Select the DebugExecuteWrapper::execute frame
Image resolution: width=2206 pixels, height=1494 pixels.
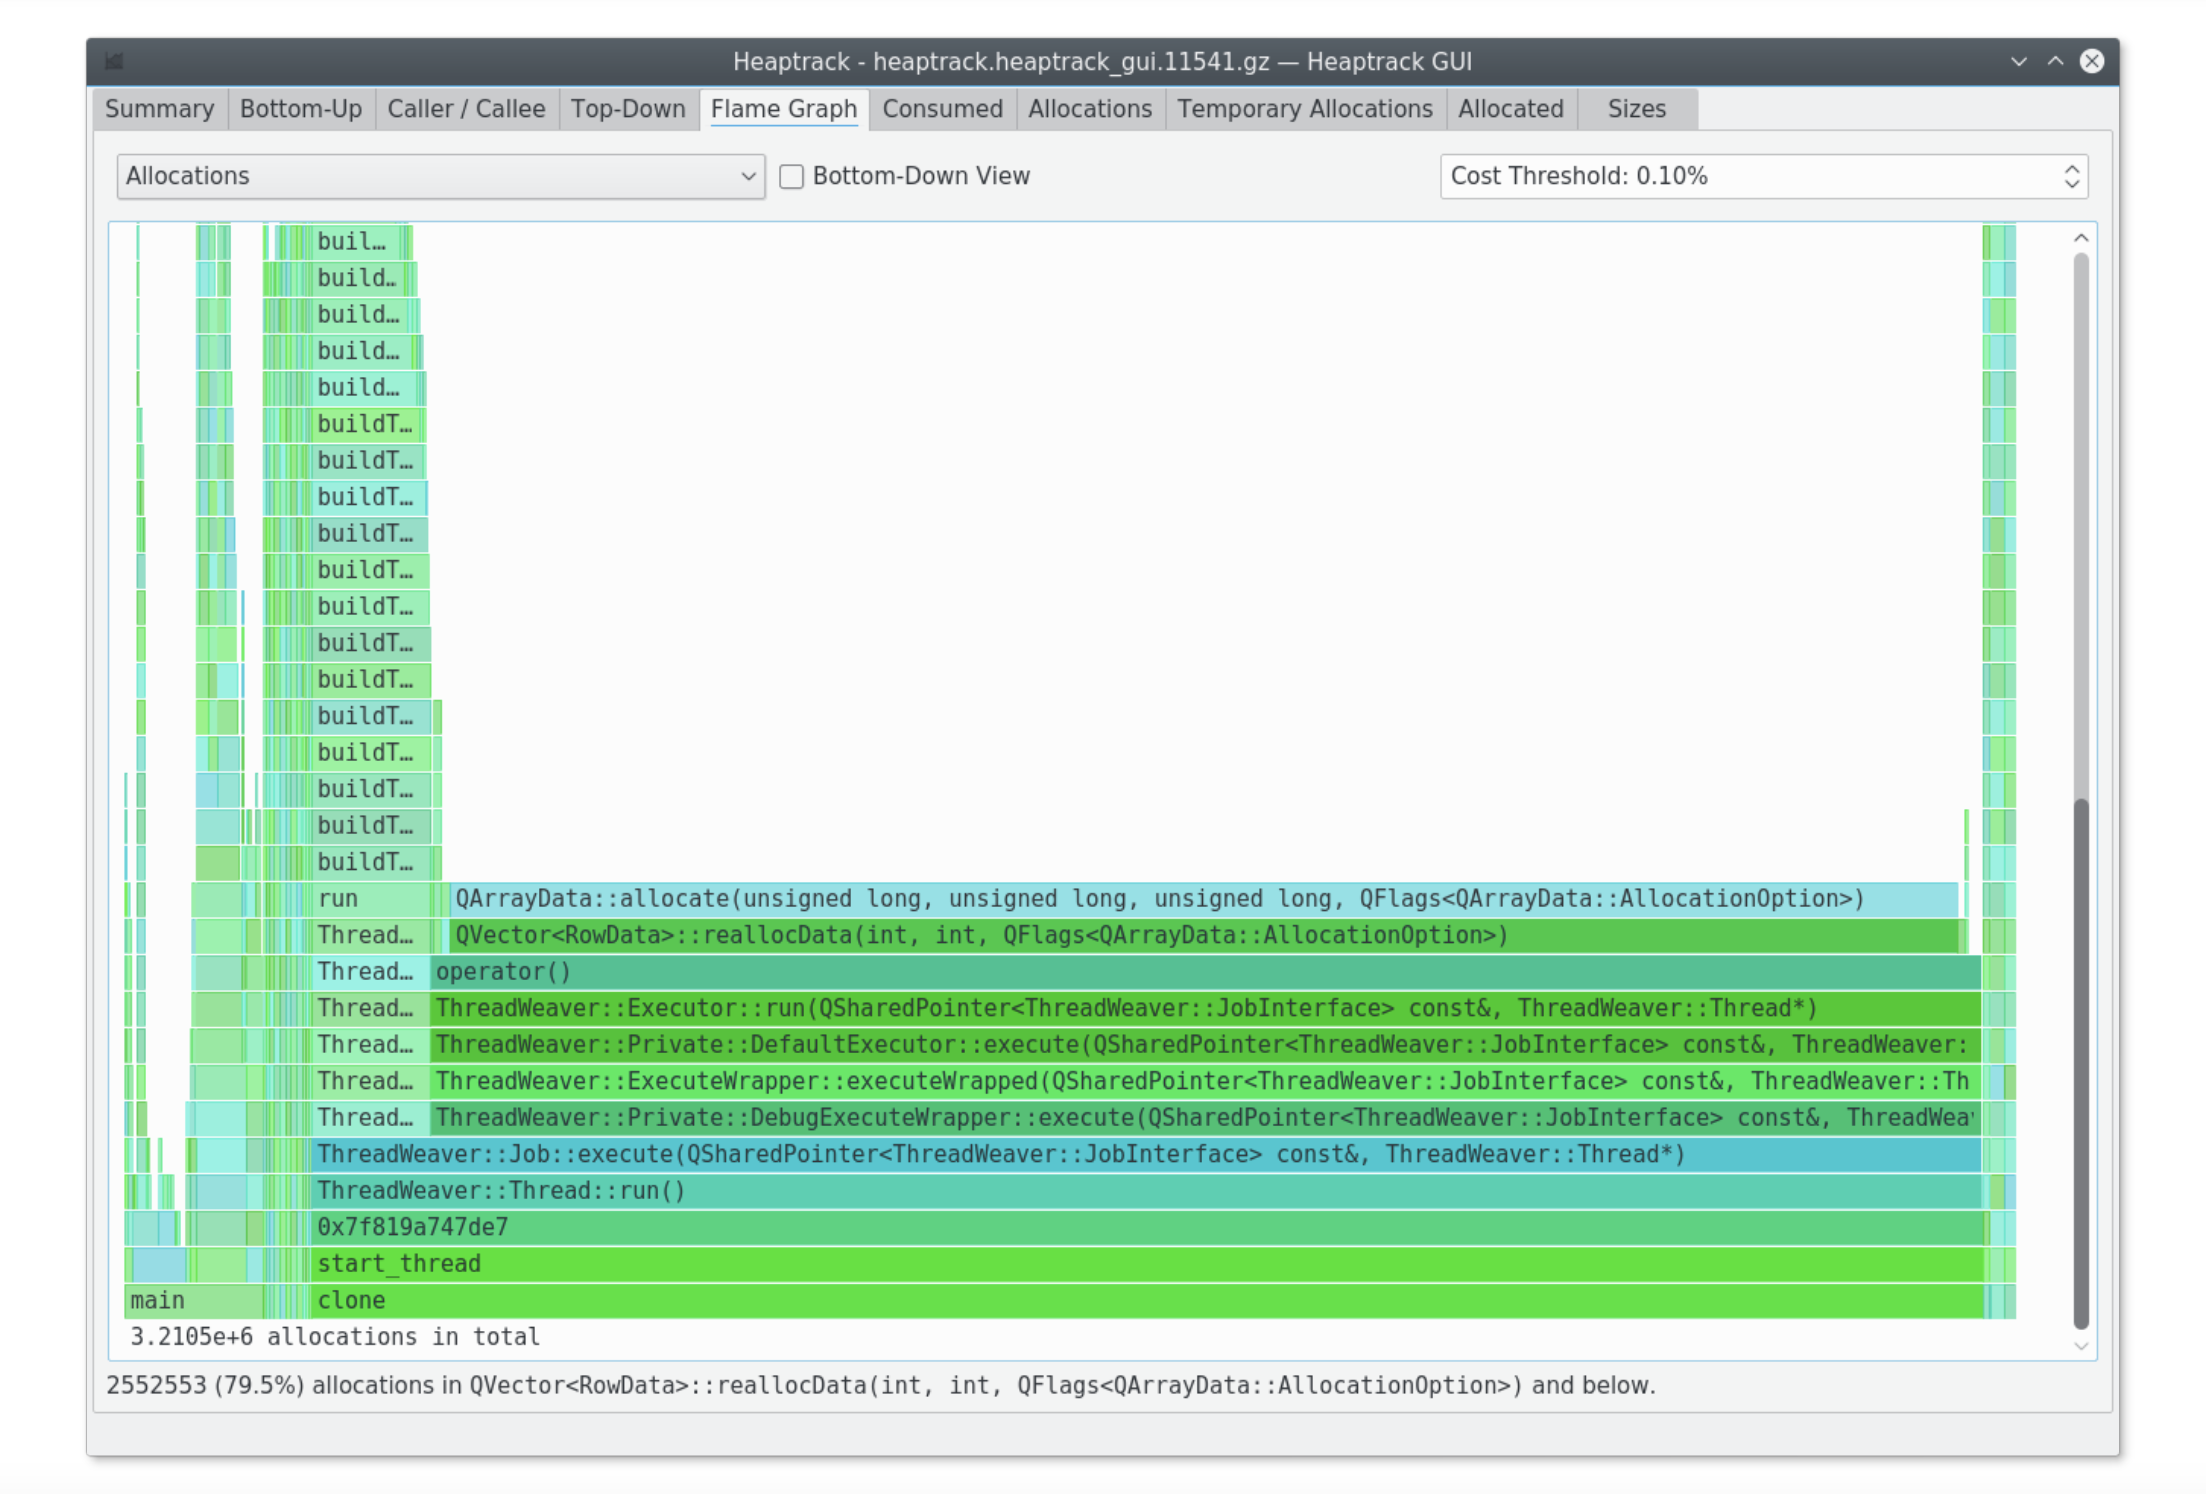coord(1205,1118)
